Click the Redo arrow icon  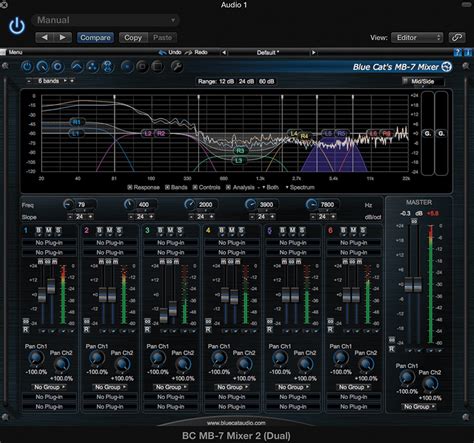(x=189, y=52)
